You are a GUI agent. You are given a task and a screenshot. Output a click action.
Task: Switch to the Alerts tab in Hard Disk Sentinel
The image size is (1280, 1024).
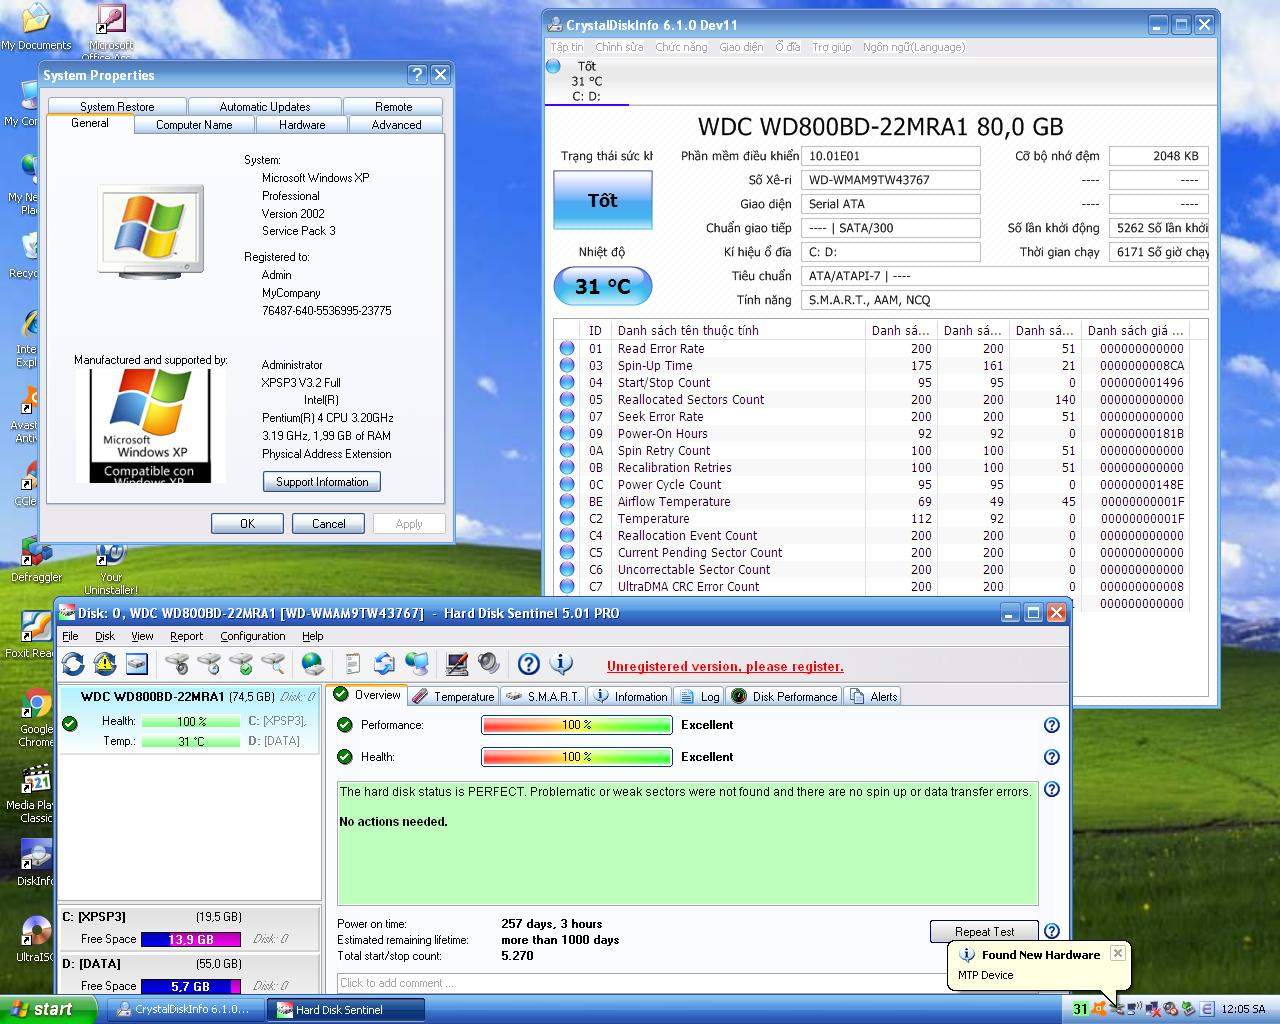click(873, 696)
